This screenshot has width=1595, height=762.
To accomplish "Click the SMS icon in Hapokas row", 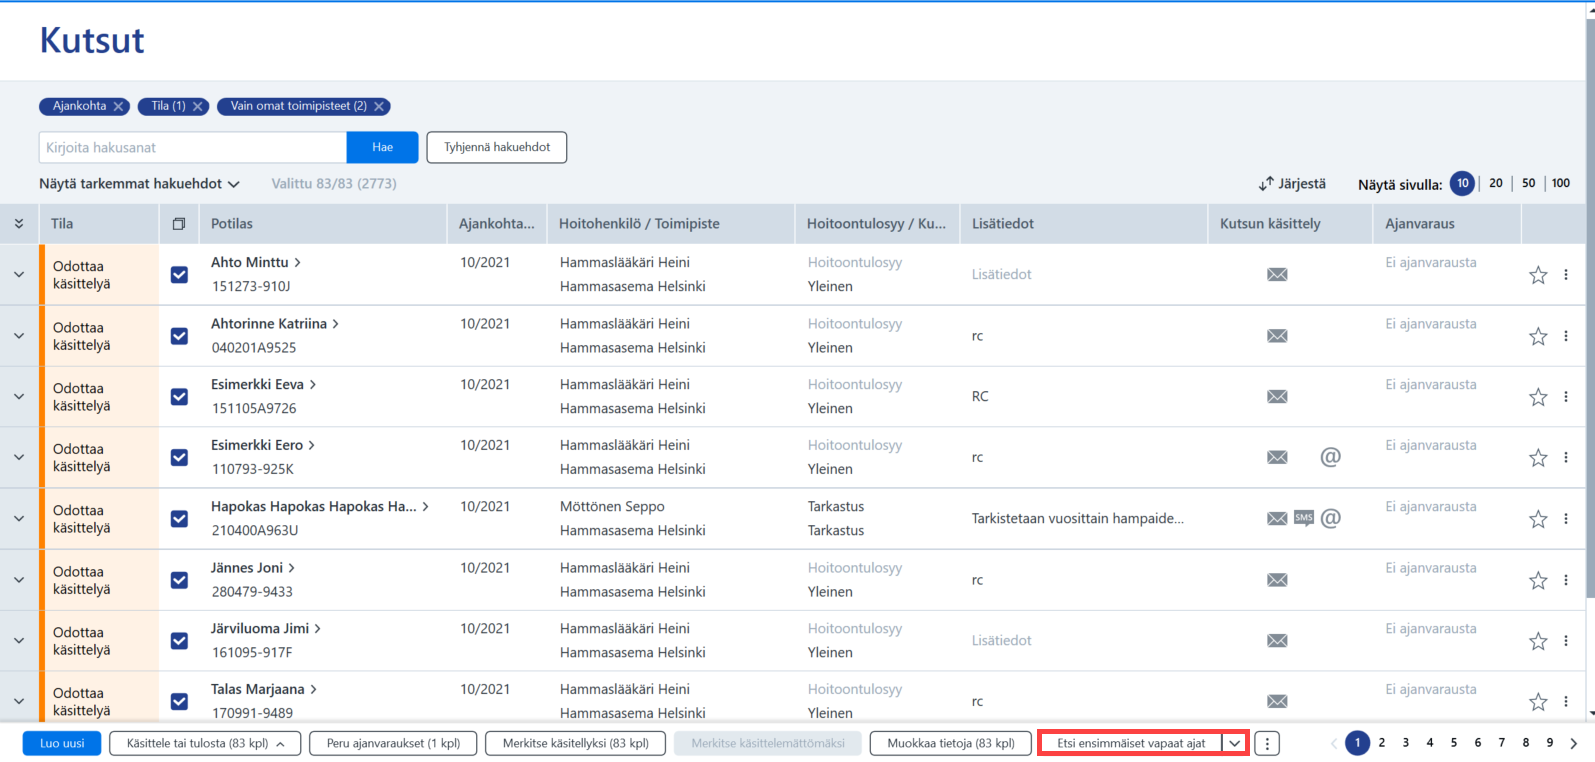I will tap(1304, 518).
